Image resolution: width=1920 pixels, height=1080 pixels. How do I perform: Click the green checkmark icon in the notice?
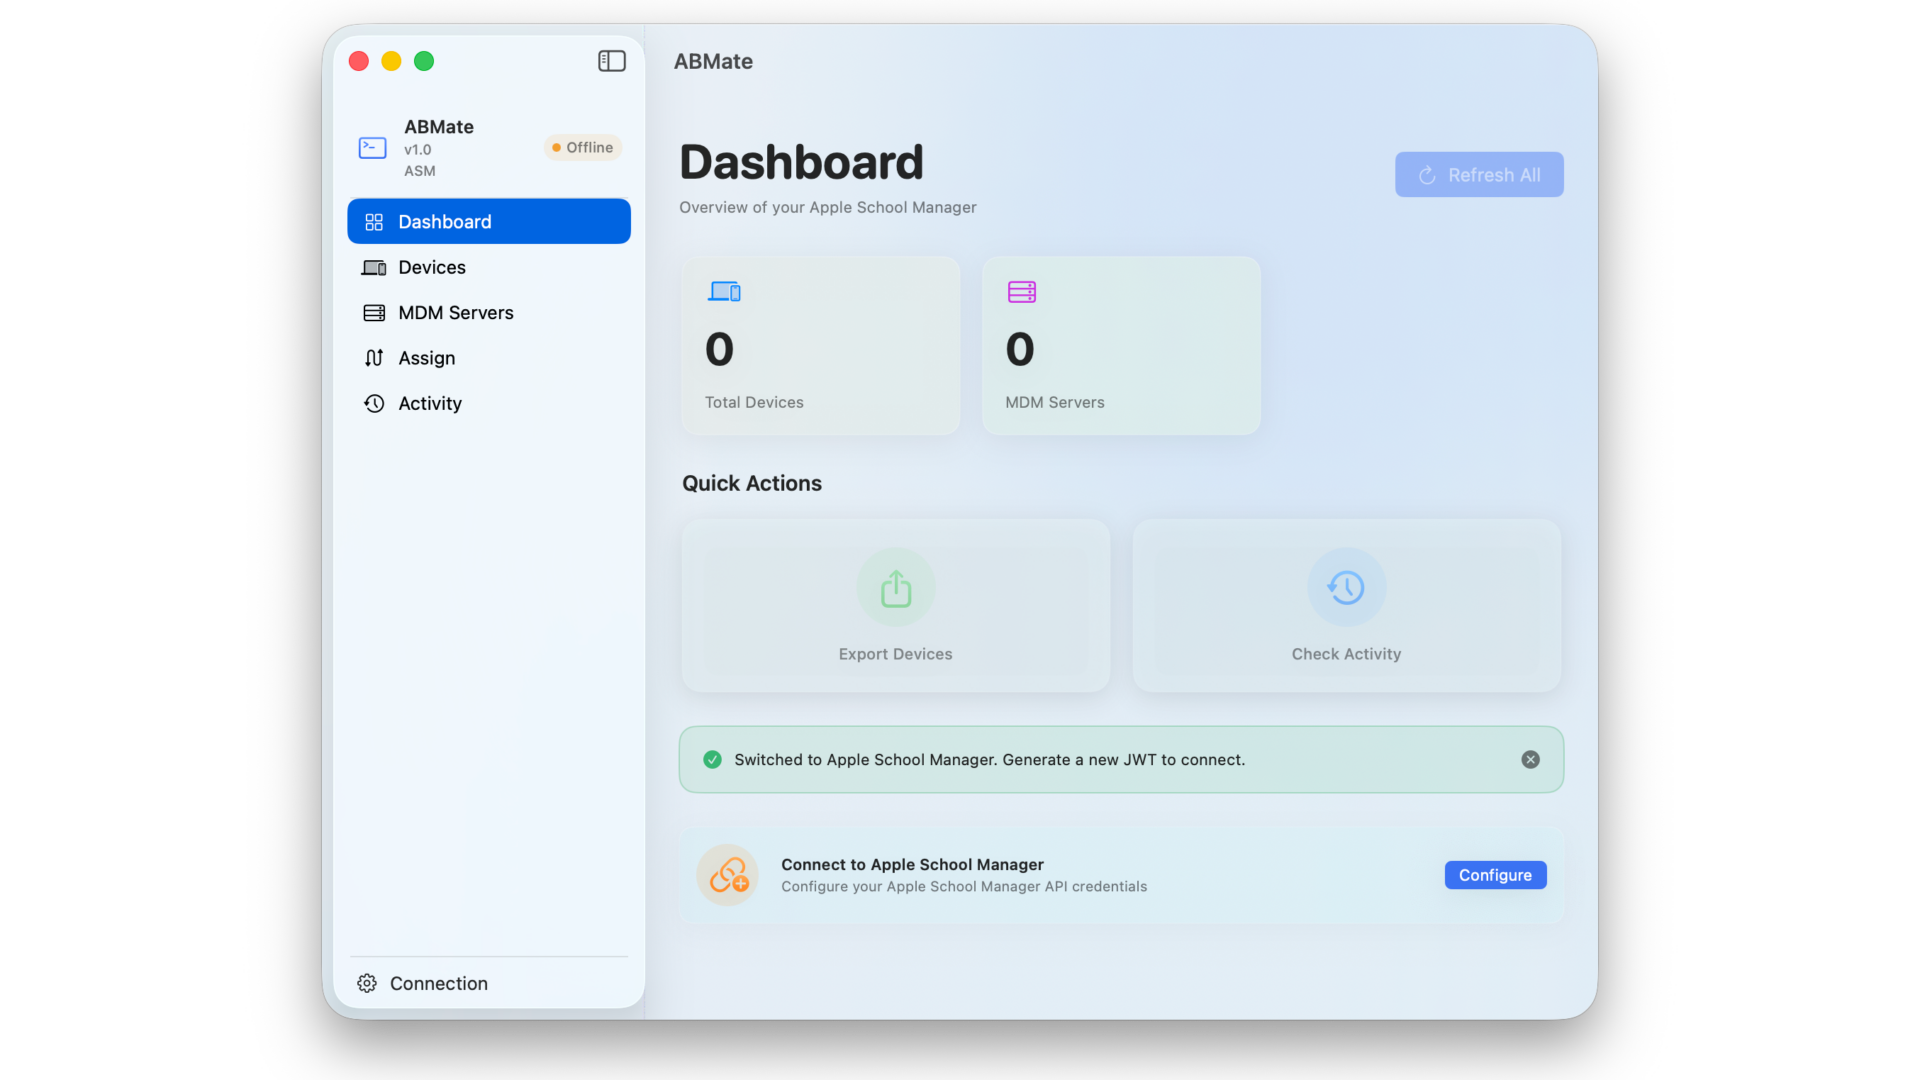click(x=712, y=760)
